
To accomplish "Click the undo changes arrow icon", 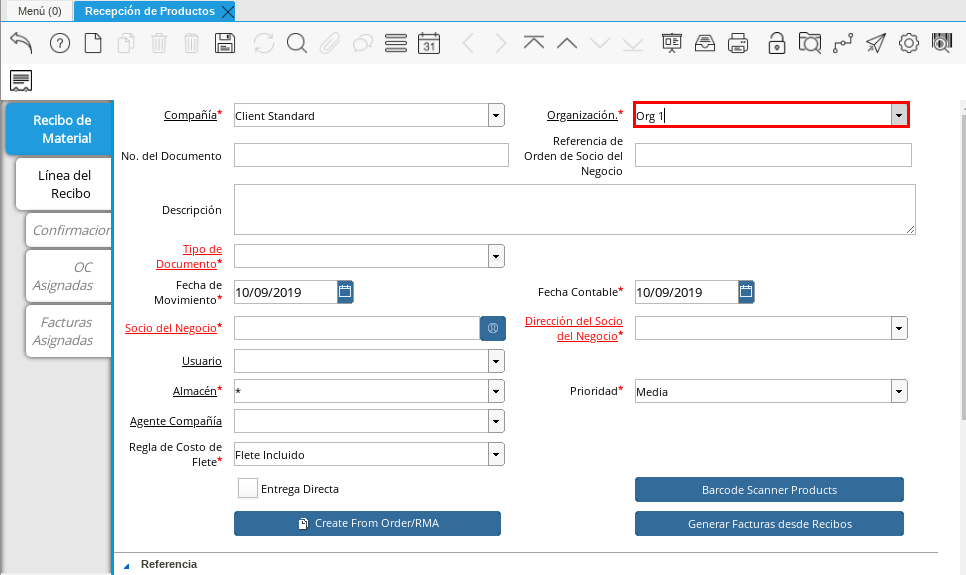I will (21, 42).
